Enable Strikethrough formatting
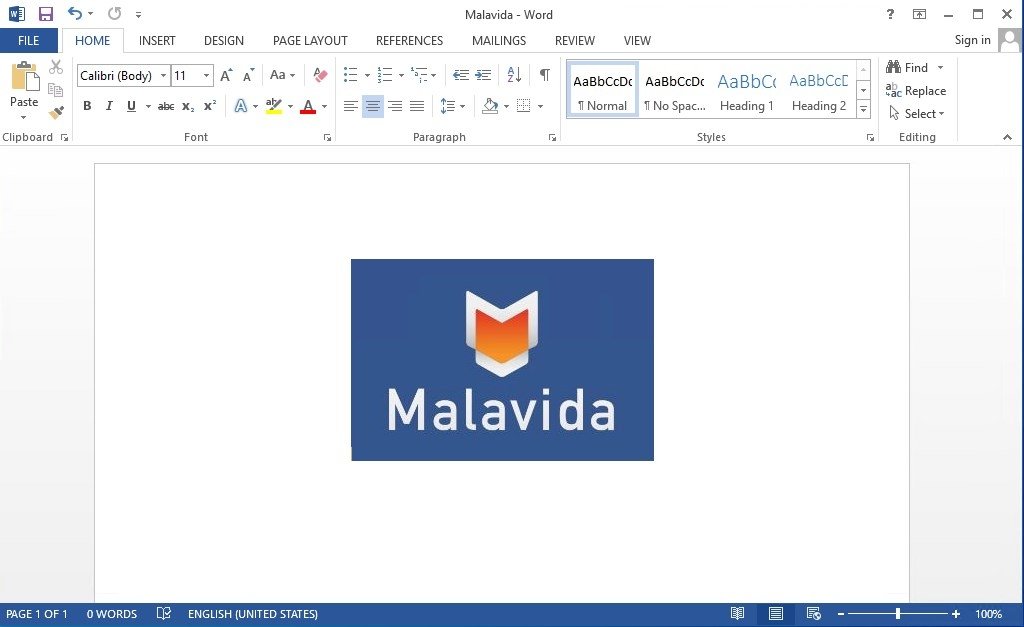The height and width of the screenshot is (627, 1024). [x=164, y=106]
